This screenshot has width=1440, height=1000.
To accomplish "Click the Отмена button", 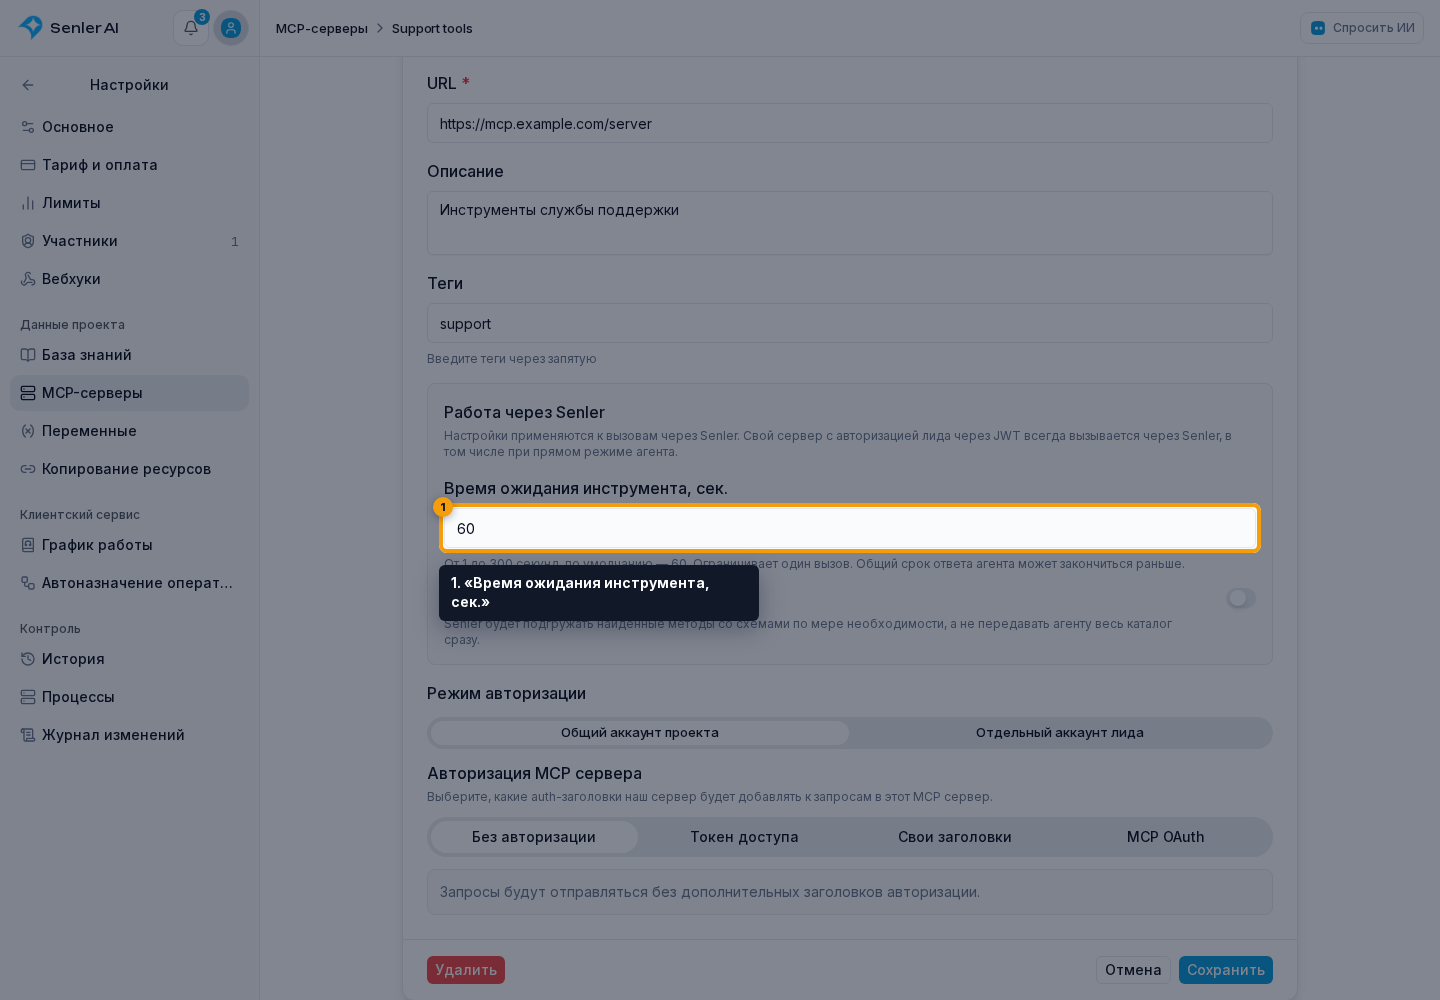I will [x=1133, y=970].
